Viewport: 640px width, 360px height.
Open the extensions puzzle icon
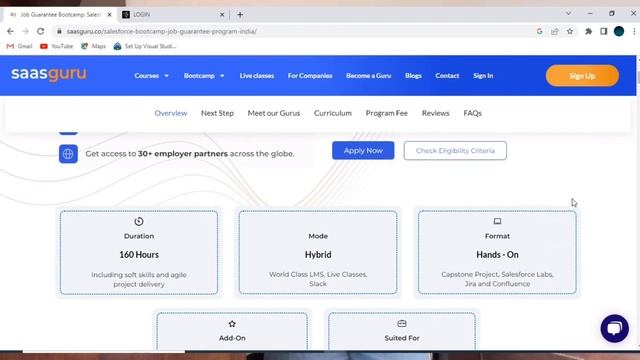[x=589, y=31]
